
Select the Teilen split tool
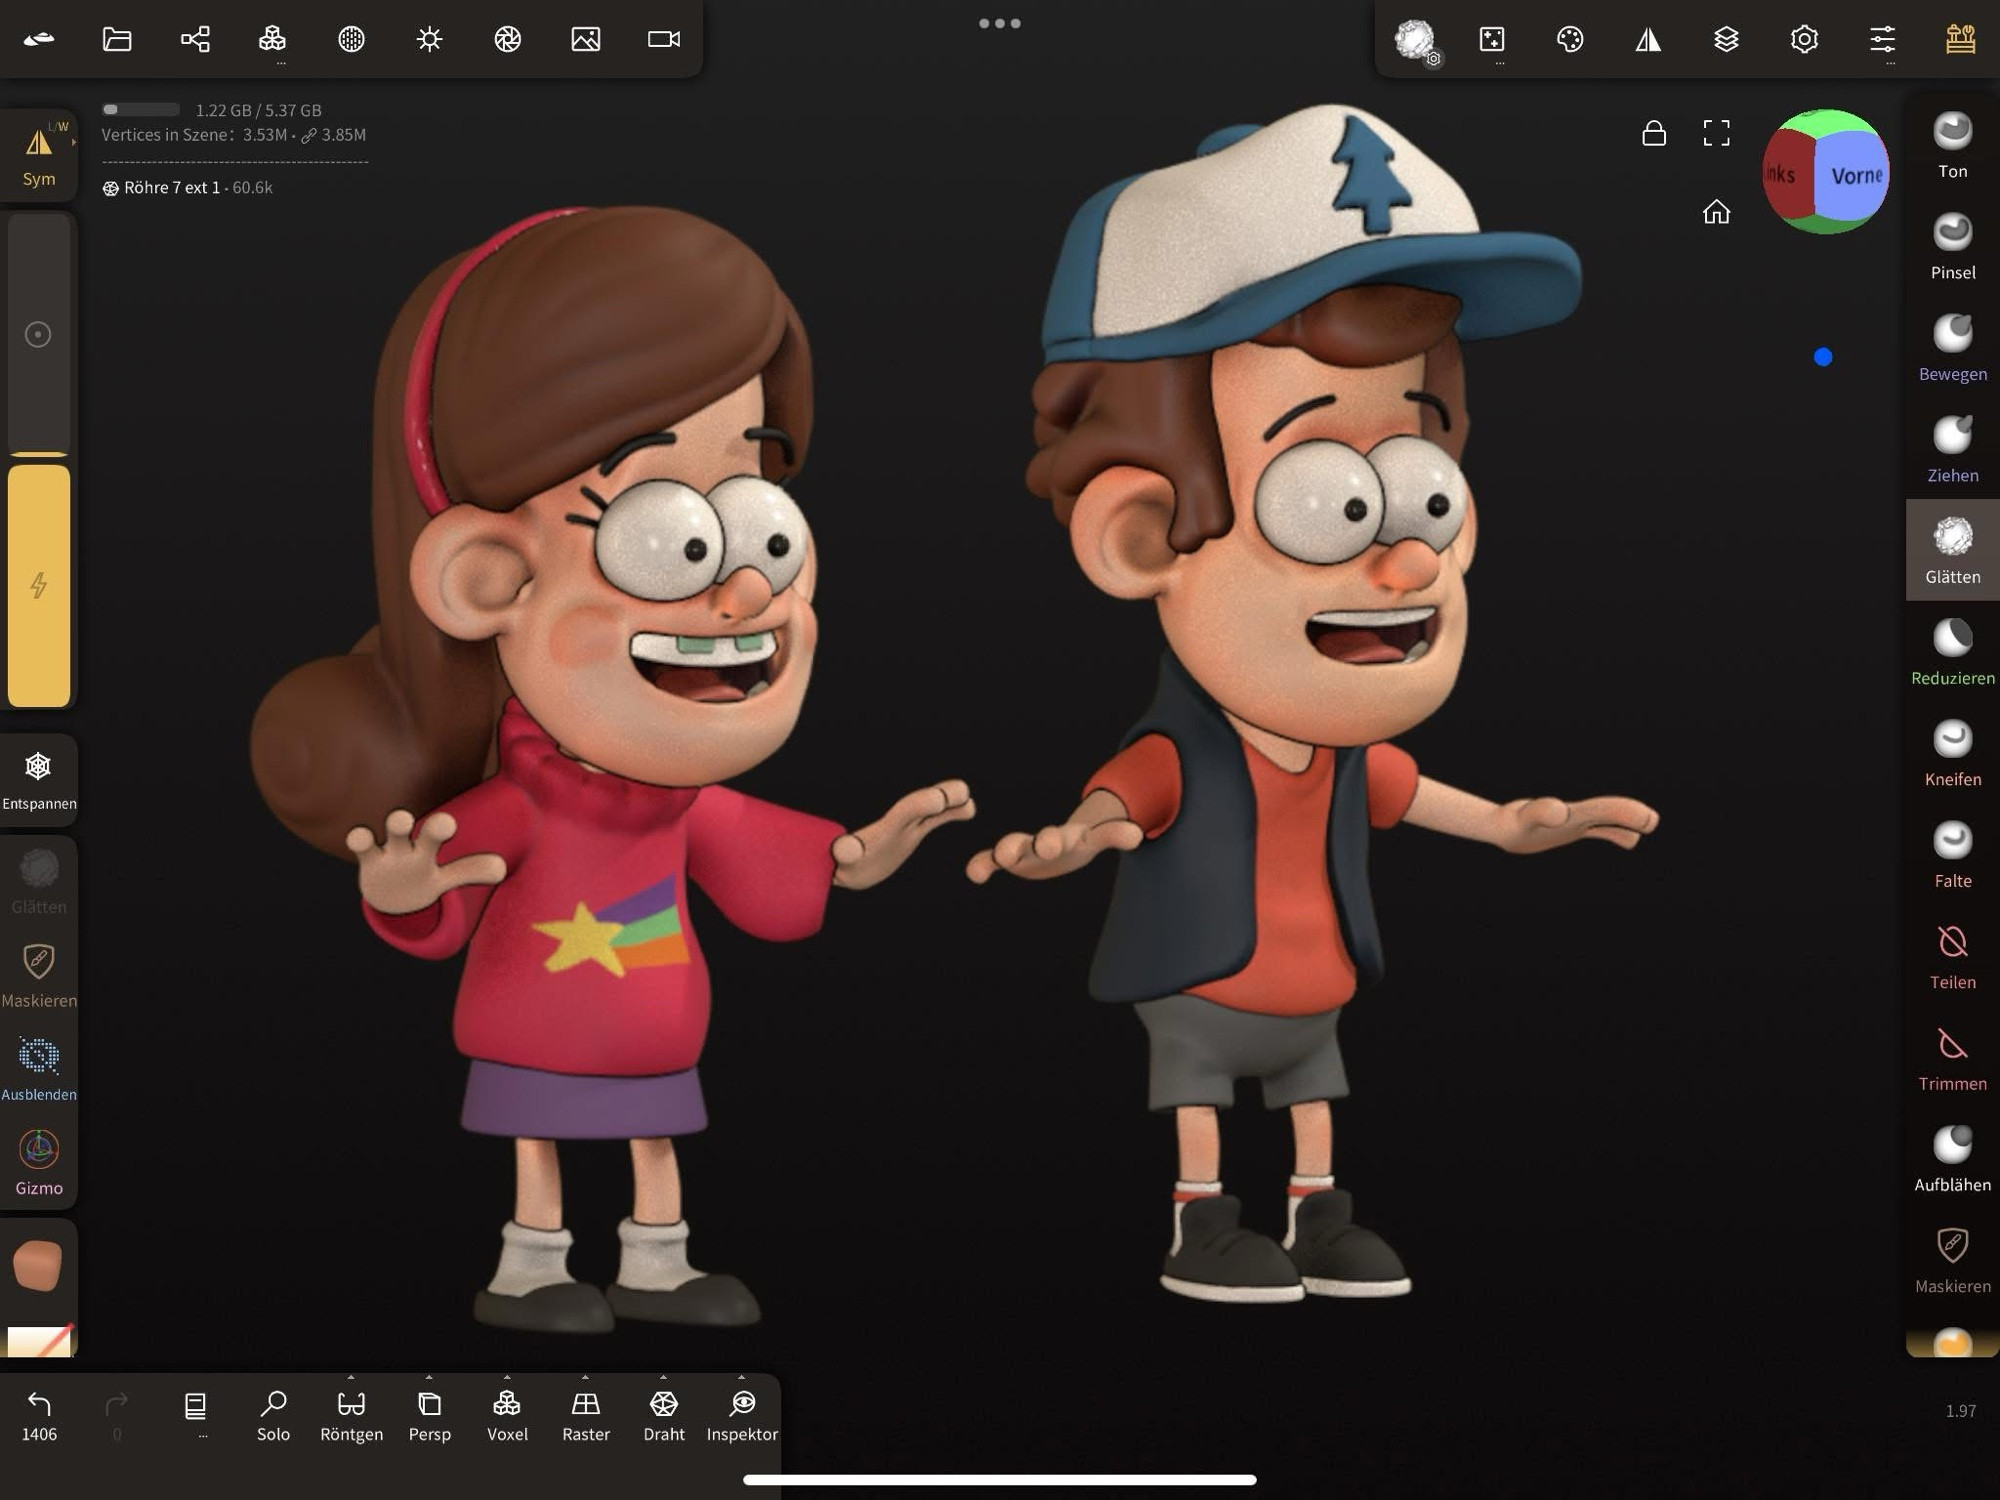1952,957
